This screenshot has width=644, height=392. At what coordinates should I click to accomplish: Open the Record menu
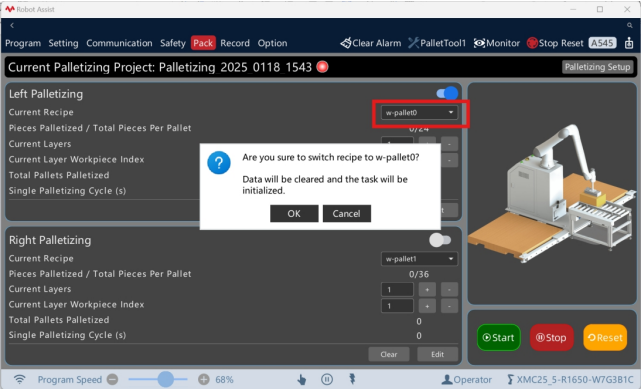235,43
